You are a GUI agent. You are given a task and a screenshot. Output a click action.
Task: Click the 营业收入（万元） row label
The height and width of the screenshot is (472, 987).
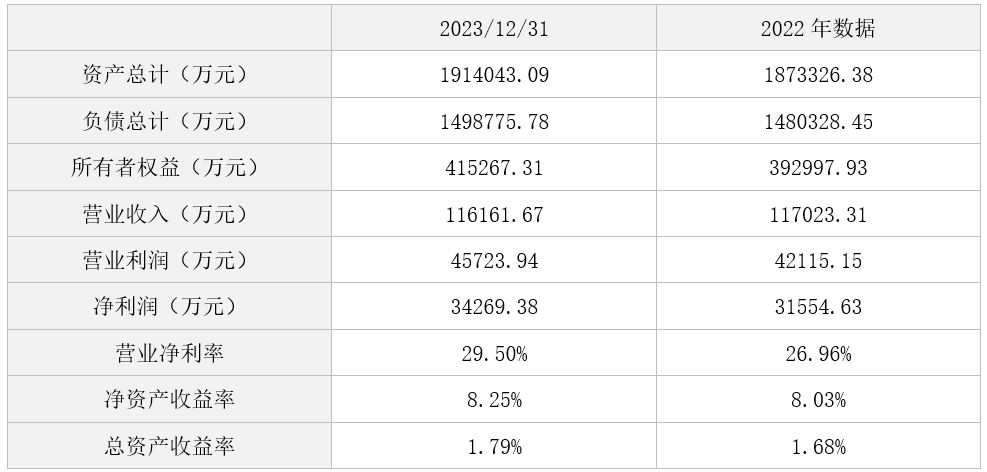(x=169, y=214)
